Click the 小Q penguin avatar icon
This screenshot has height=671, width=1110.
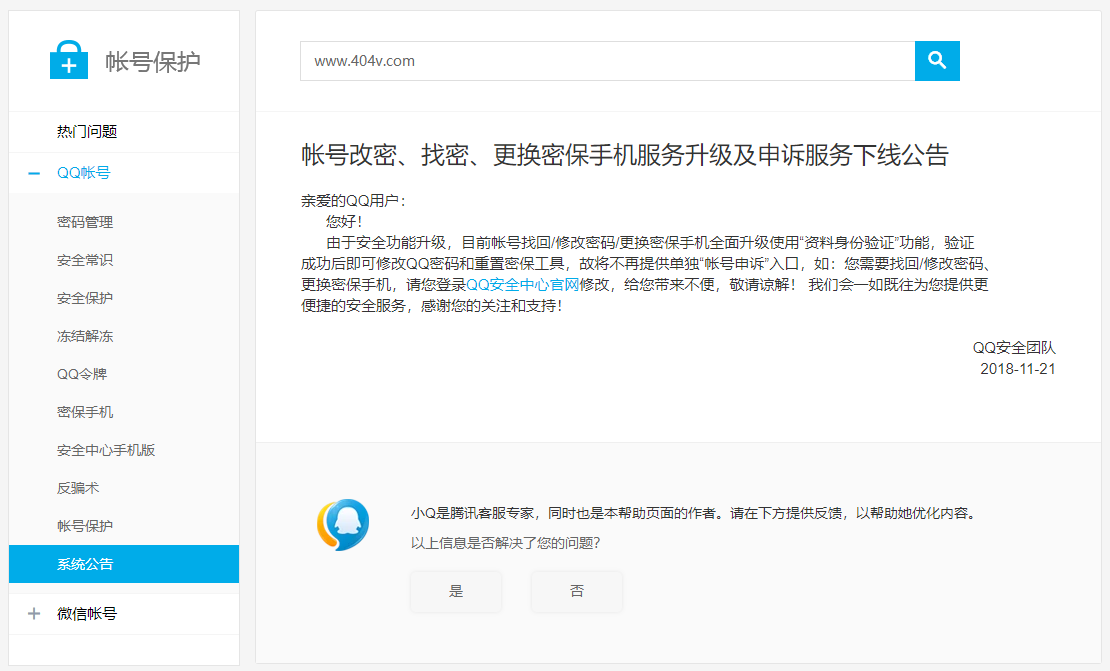click(343, 525)
